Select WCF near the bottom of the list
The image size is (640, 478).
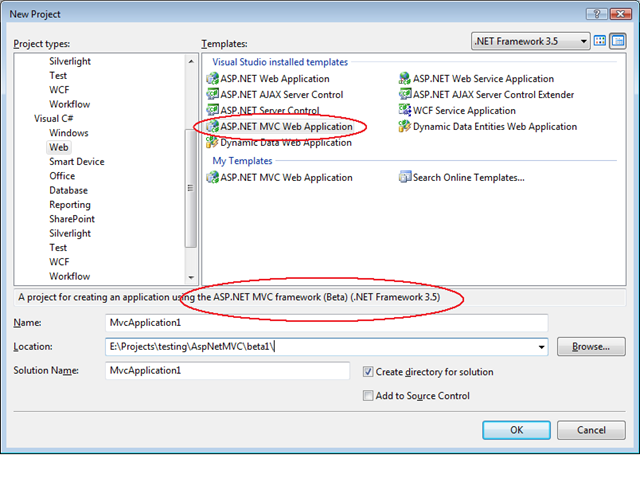[59, 262]
